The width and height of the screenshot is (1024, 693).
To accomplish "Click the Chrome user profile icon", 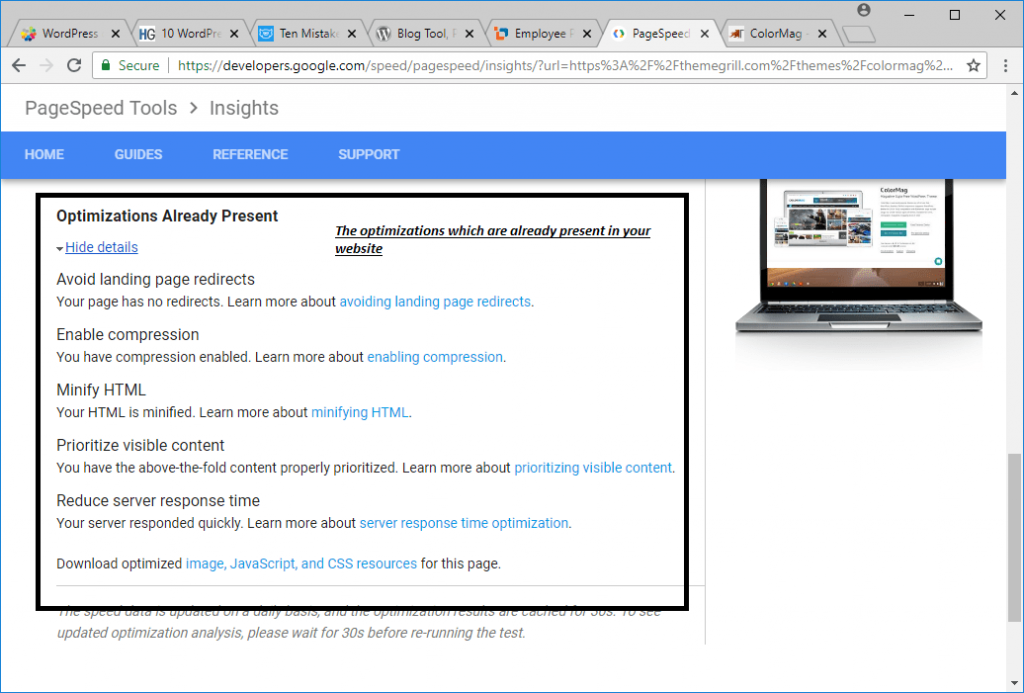I will (863, 10).
